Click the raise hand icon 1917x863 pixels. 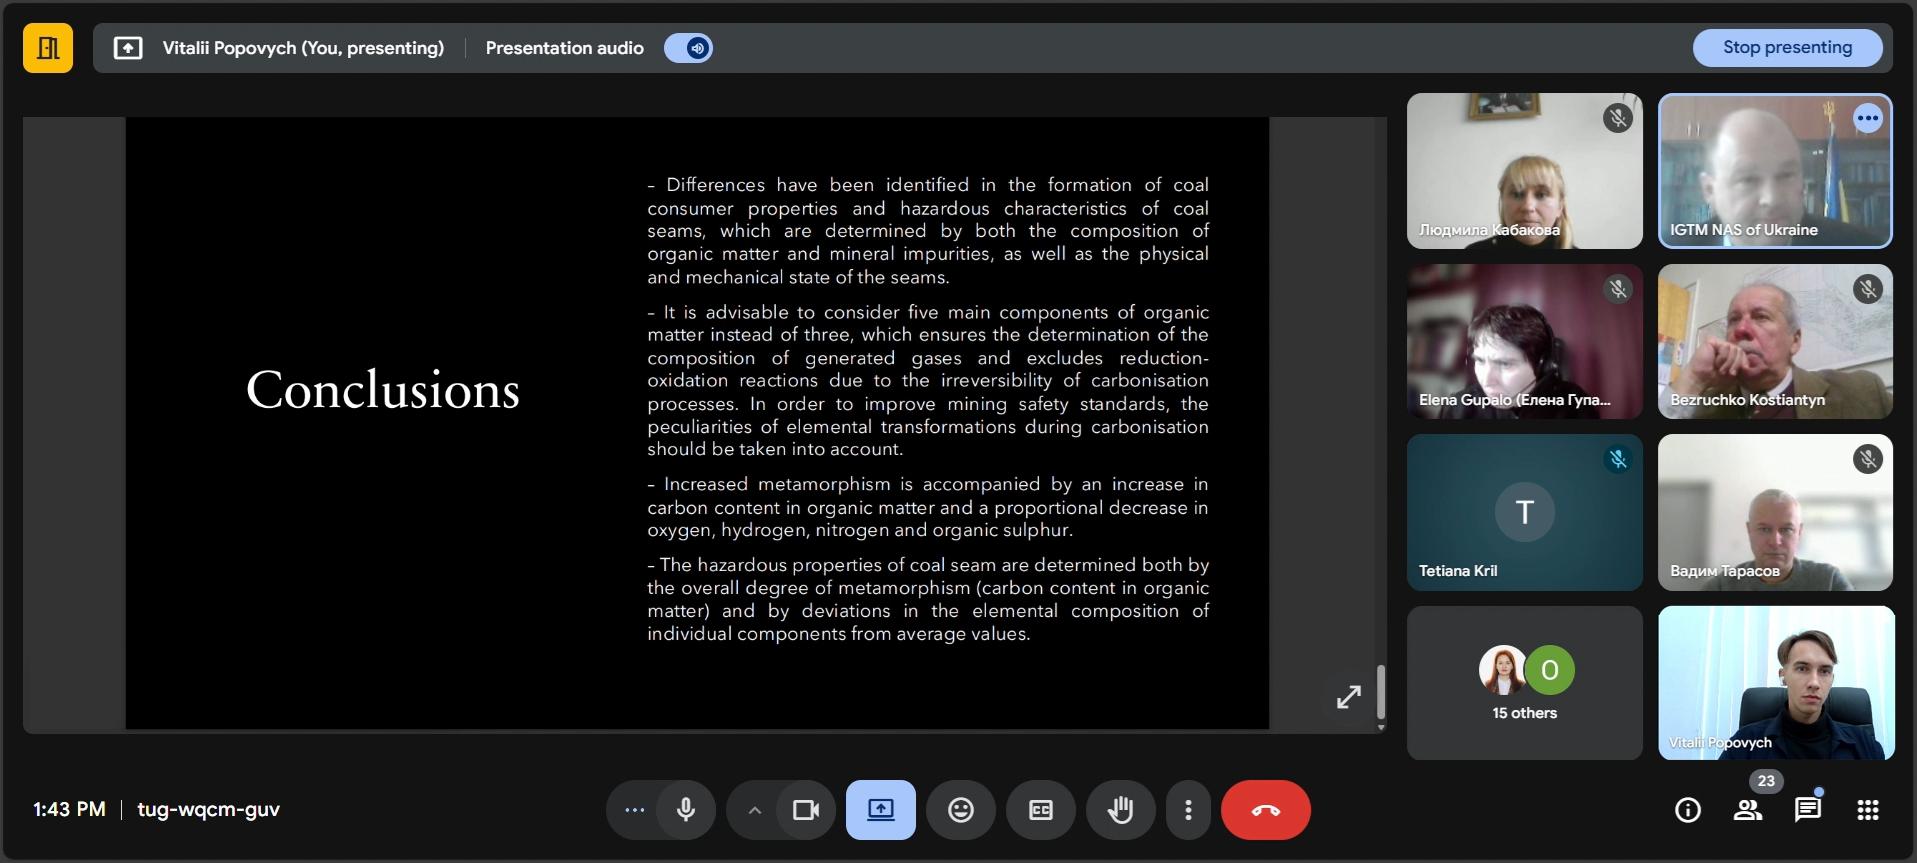tap(1120, 810)
